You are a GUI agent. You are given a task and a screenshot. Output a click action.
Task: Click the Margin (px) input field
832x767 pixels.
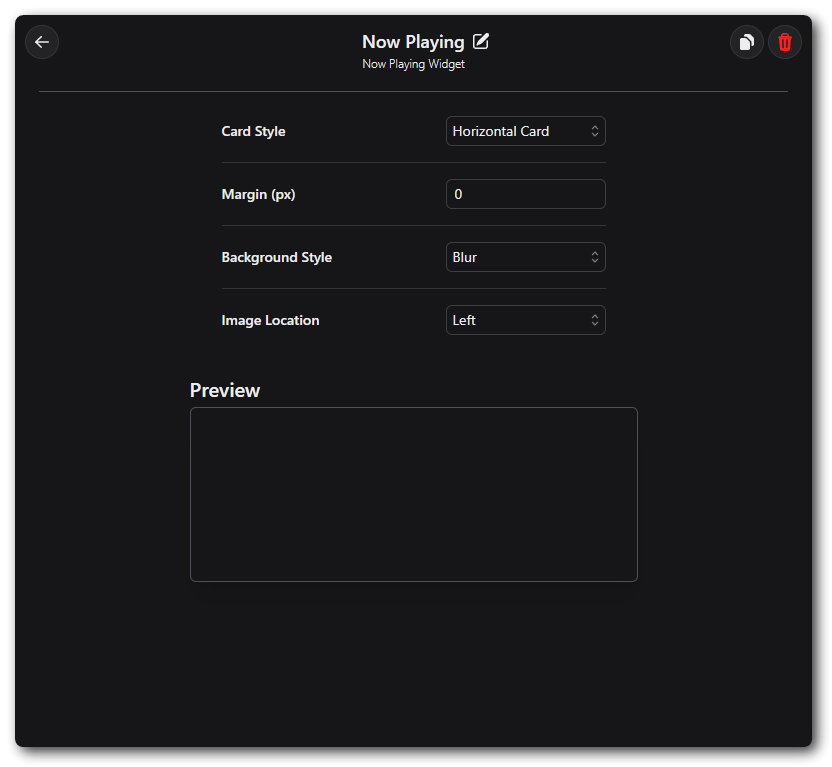point(525,194)
